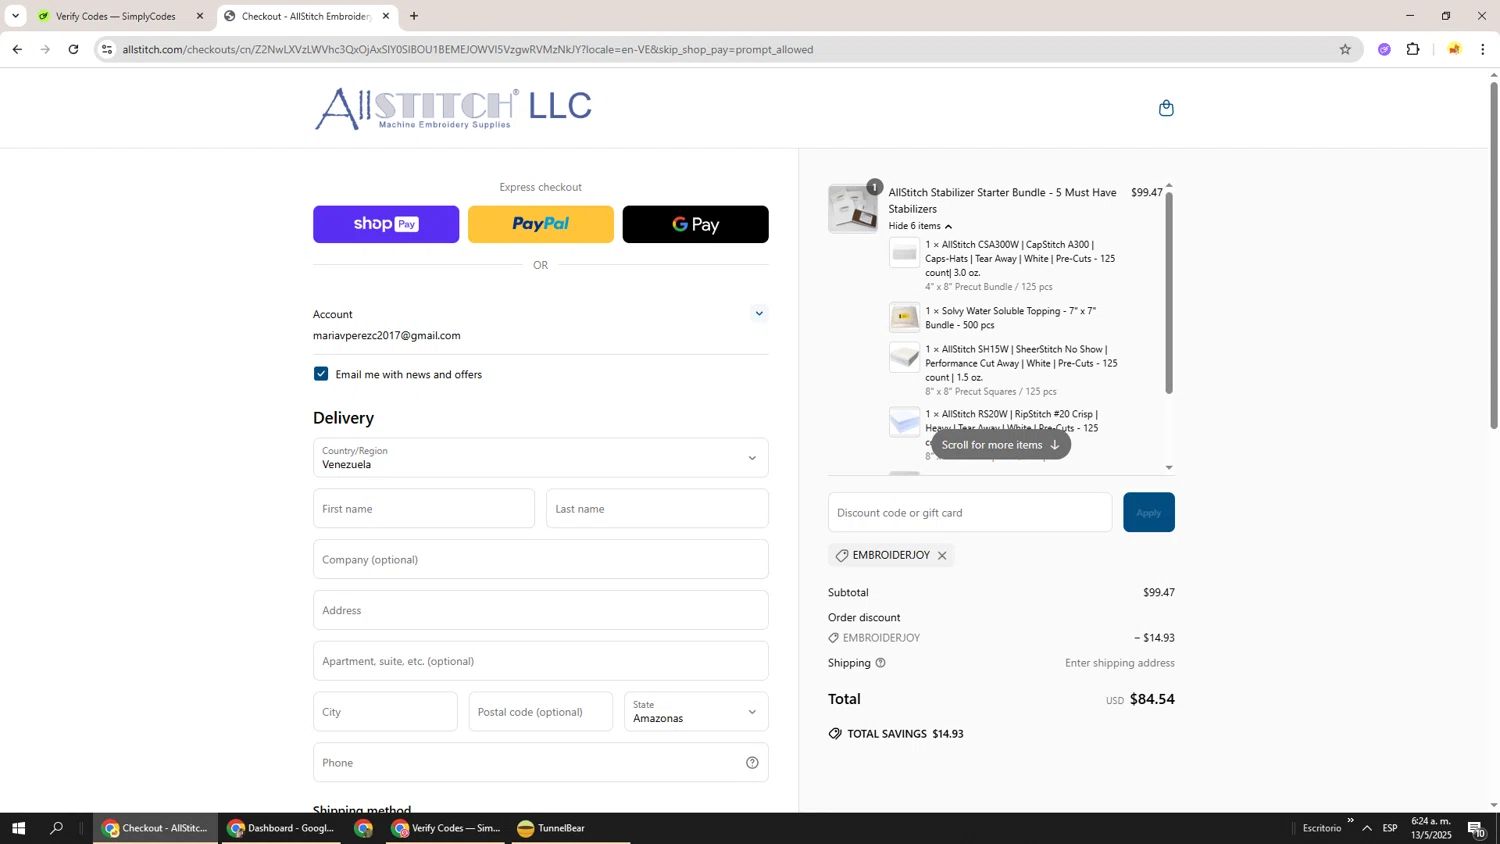Switch to Dashboard - Google taskbar window

[280, 828]
